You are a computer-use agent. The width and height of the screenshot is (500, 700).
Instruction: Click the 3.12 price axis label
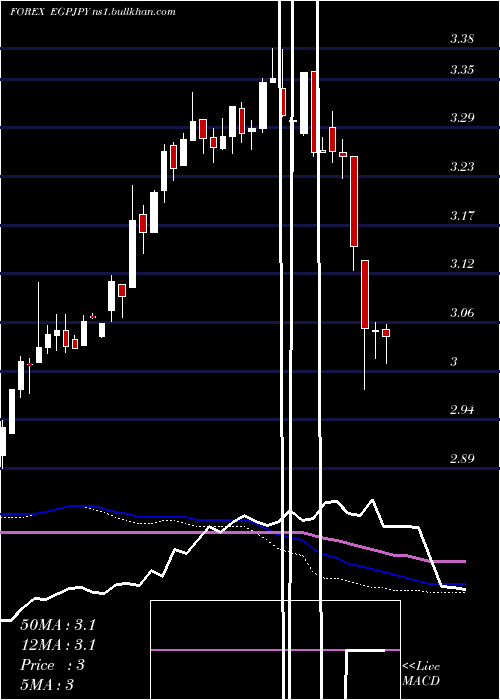(462, 264)
